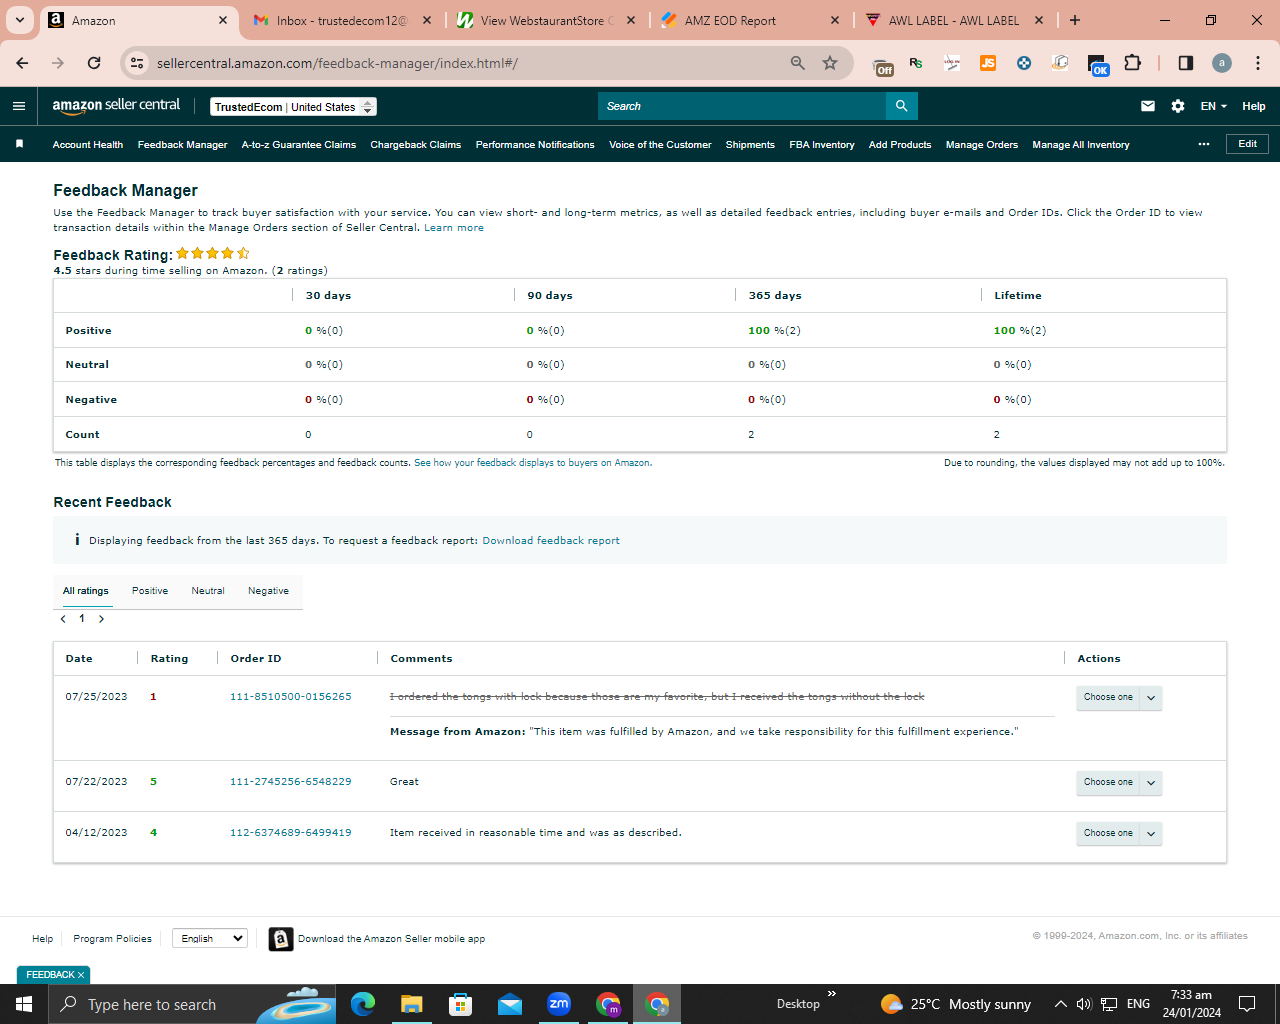Switch to the View WebstaurantStore browser tab
The width and height of the screenshot is (1280, 1024).
[546, 20]
